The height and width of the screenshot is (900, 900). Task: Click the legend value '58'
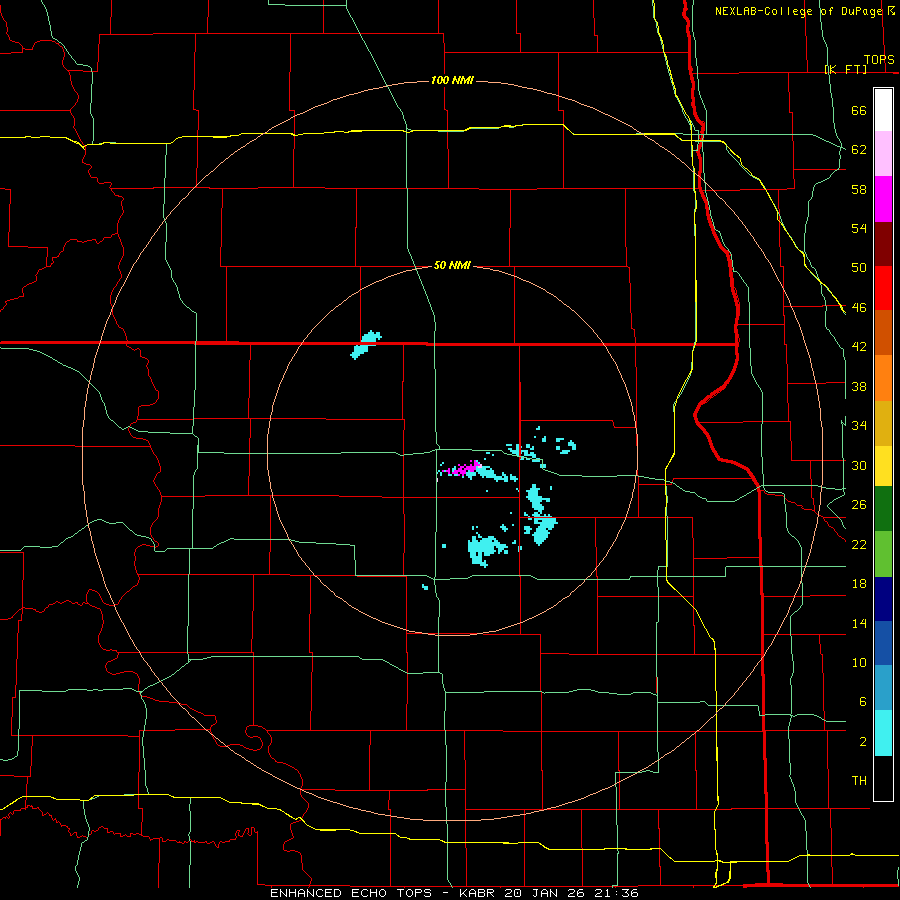point(859,189)
